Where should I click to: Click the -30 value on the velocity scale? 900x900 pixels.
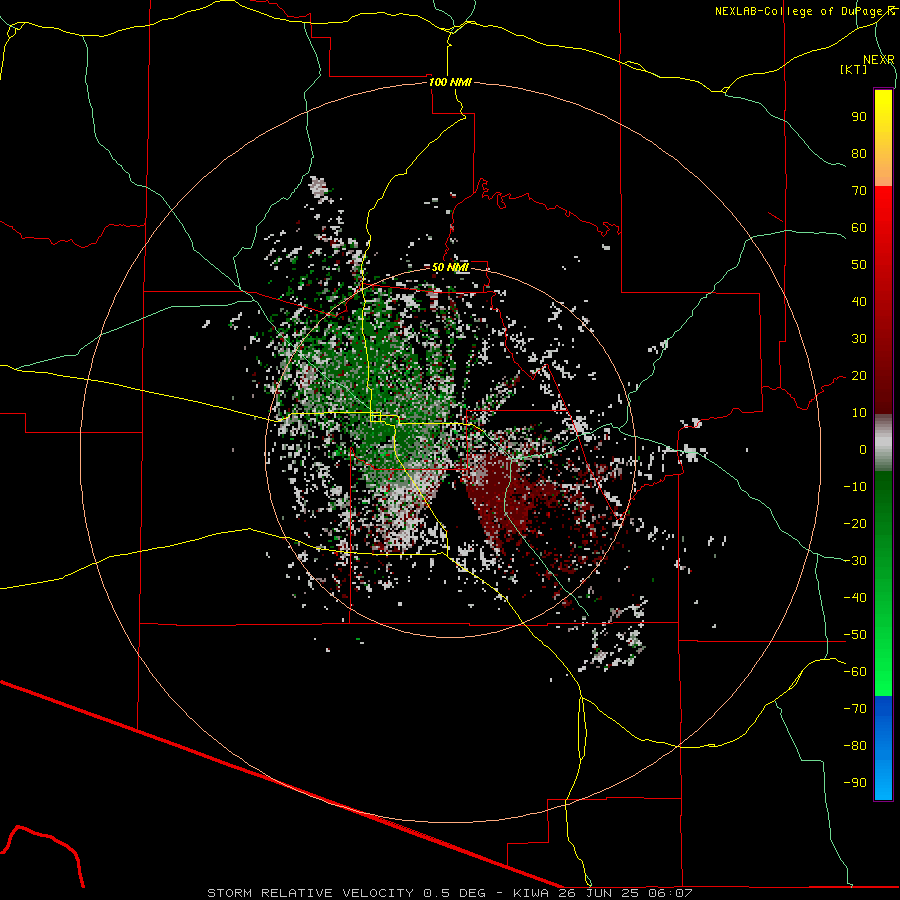click(855, 561)
